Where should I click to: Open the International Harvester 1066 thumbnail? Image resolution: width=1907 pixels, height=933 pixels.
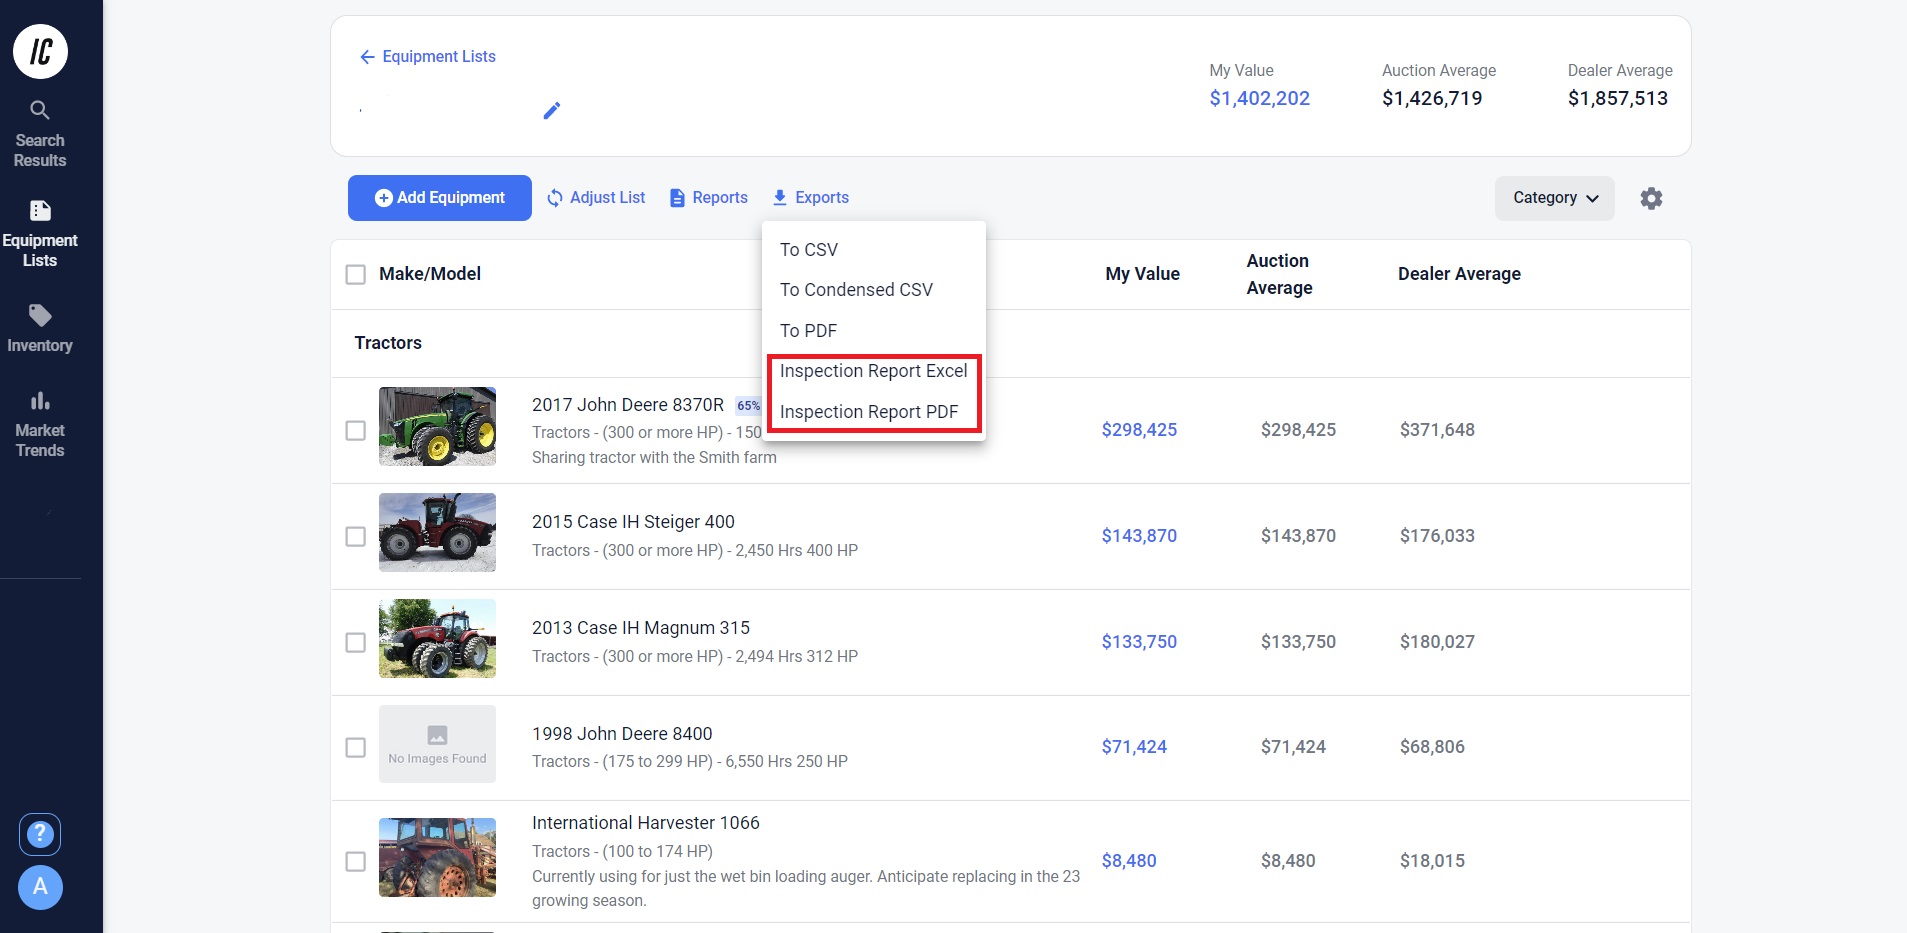click(x=437, y=857)
